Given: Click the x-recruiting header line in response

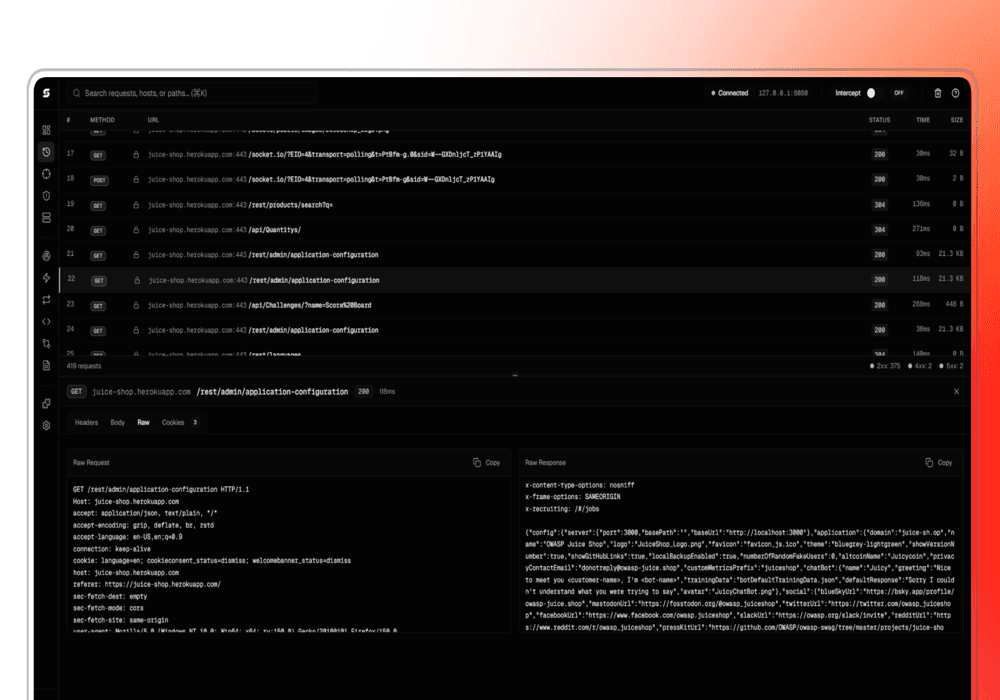Looking at the screenshot, I should (562, 509).
